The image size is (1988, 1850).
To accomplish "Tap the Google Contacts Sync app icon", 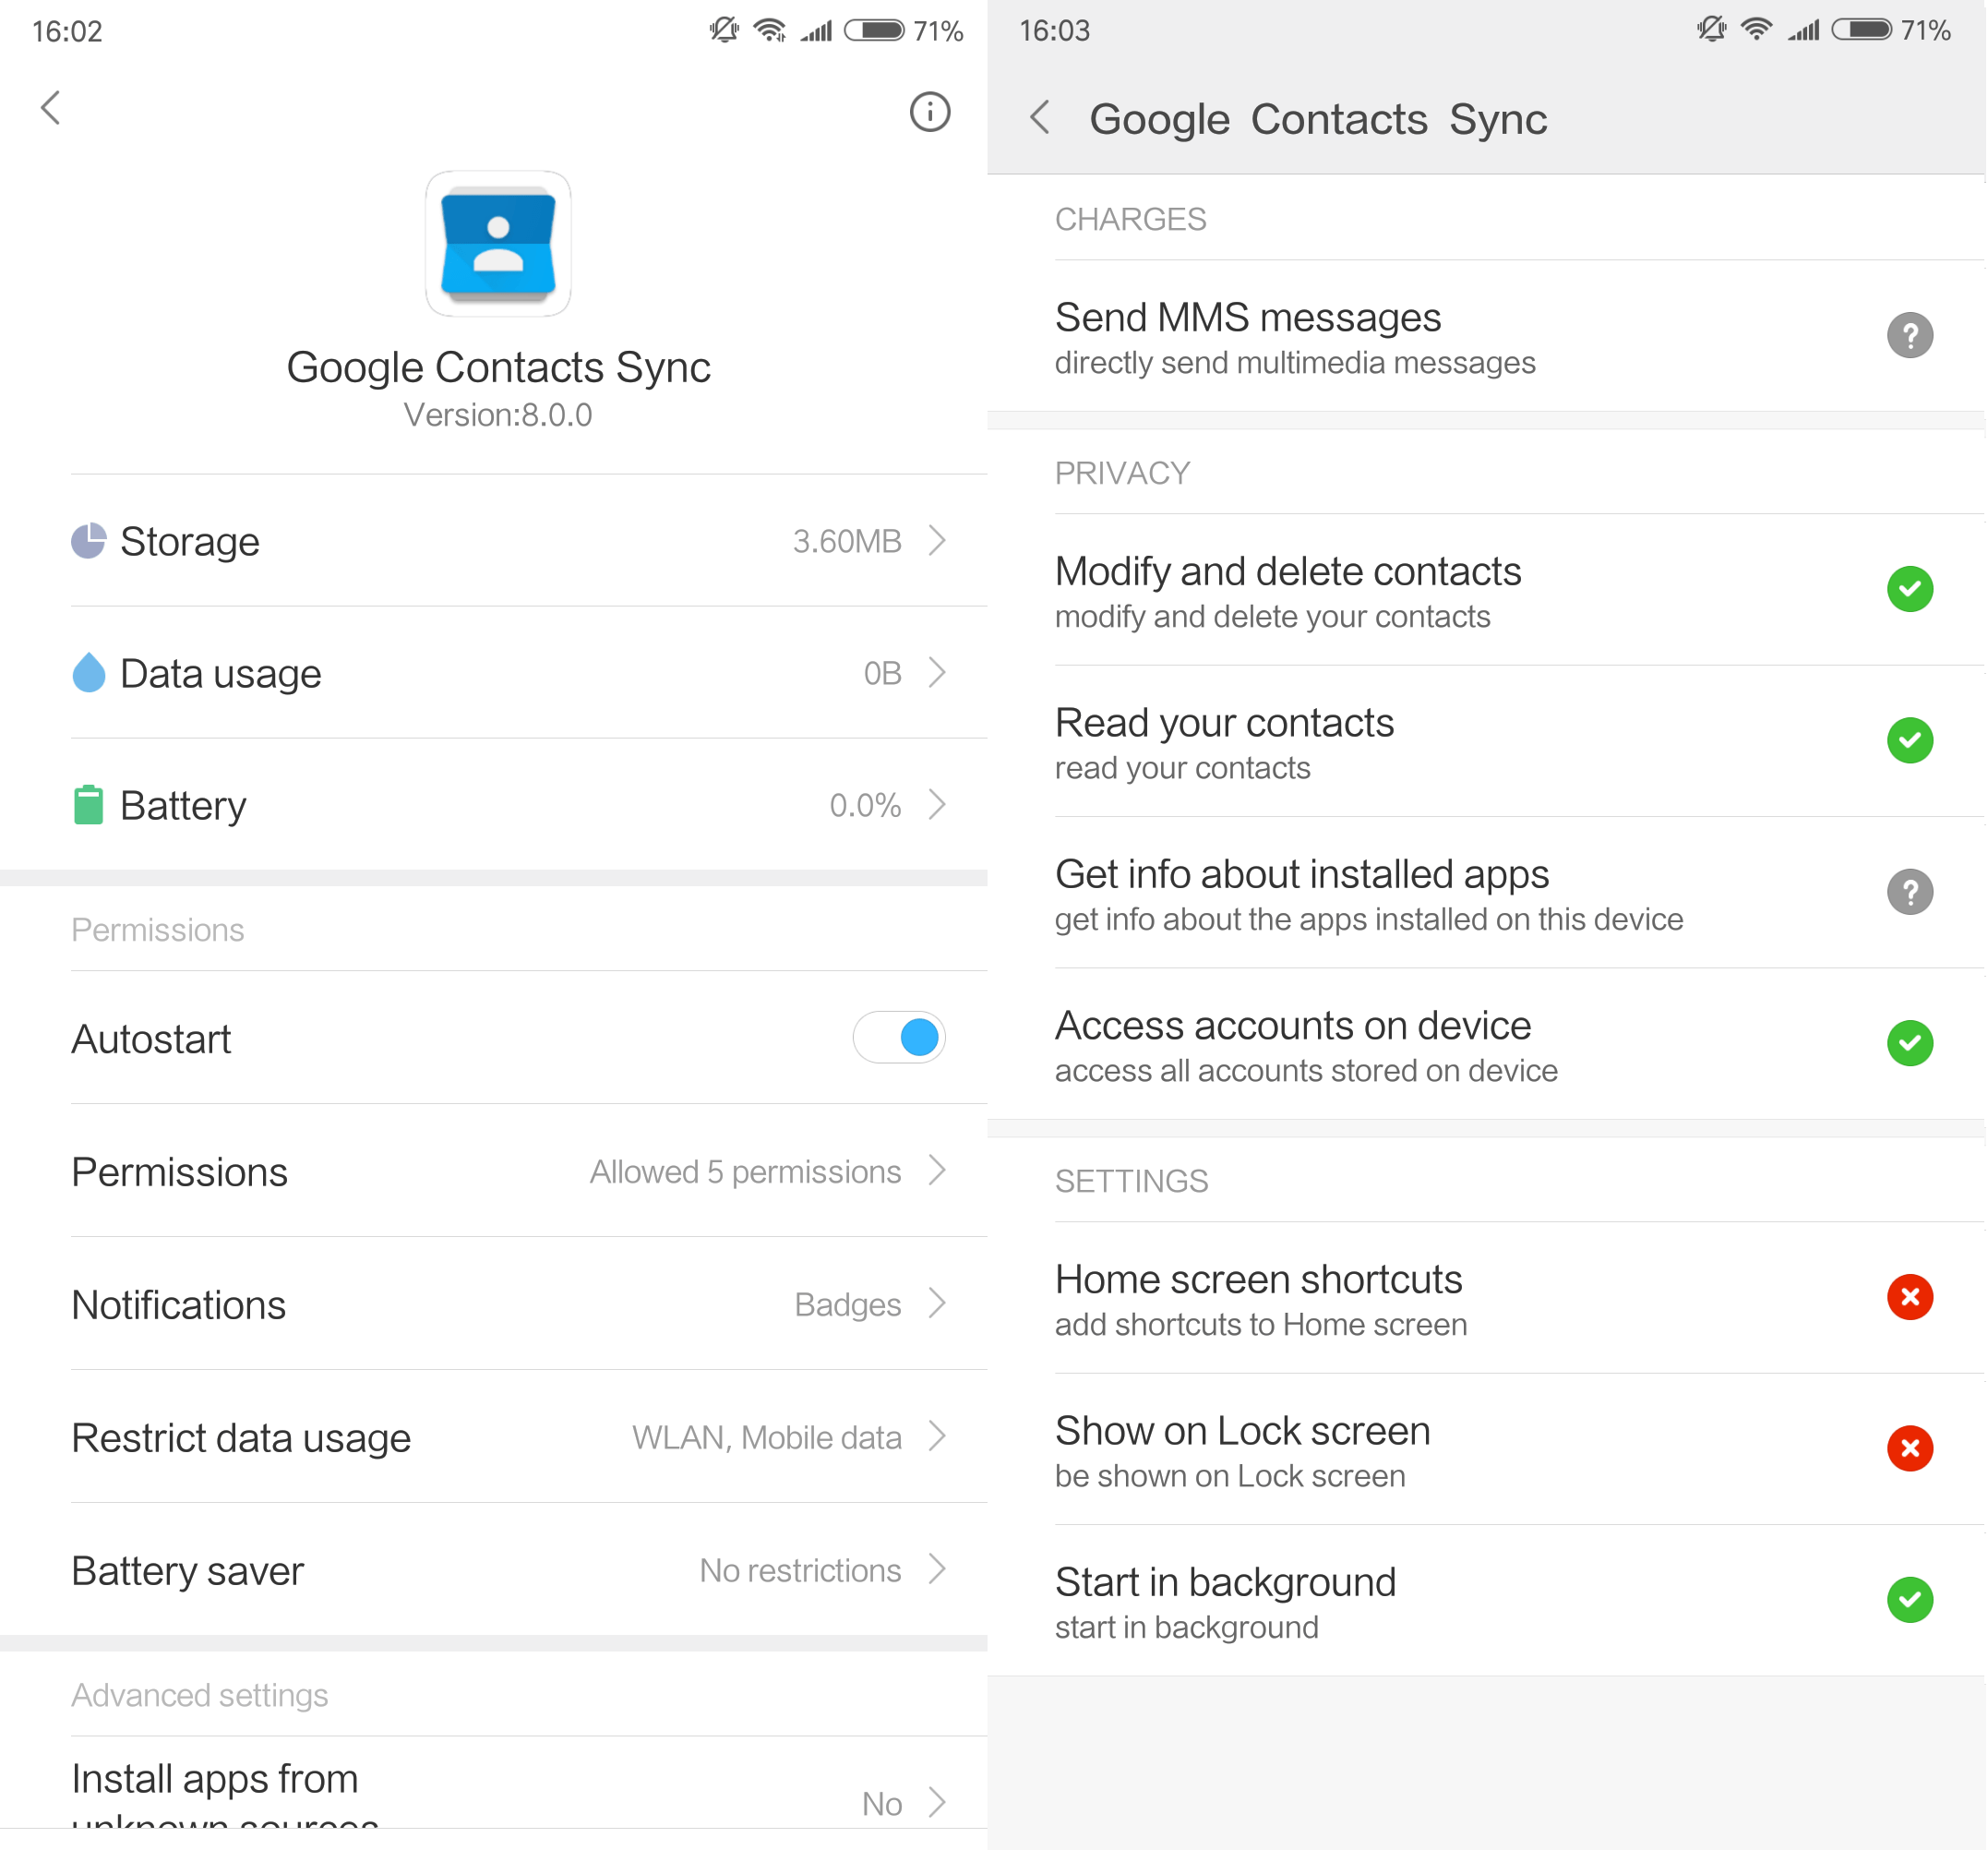I will pyautogui.click(x=498, y=244).
